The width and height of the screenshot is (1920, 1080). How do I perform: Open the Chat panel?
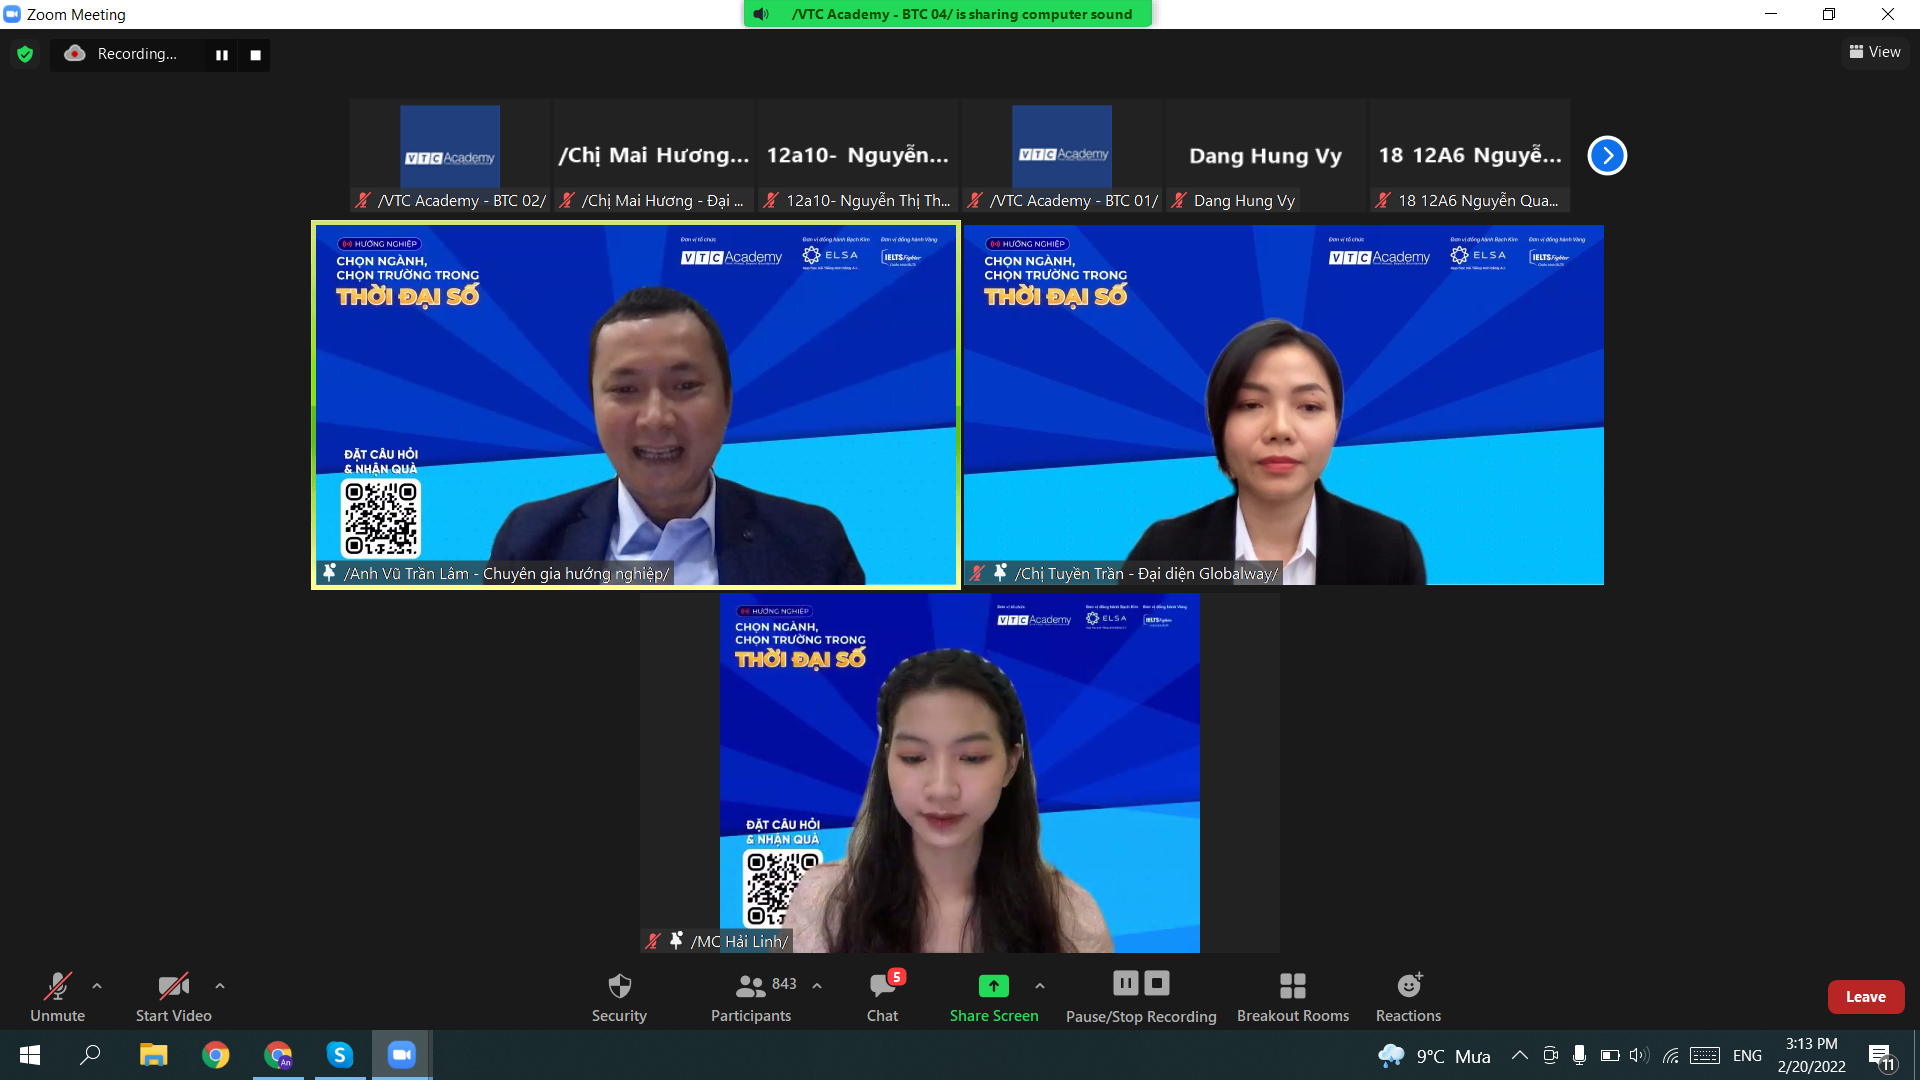882,997
